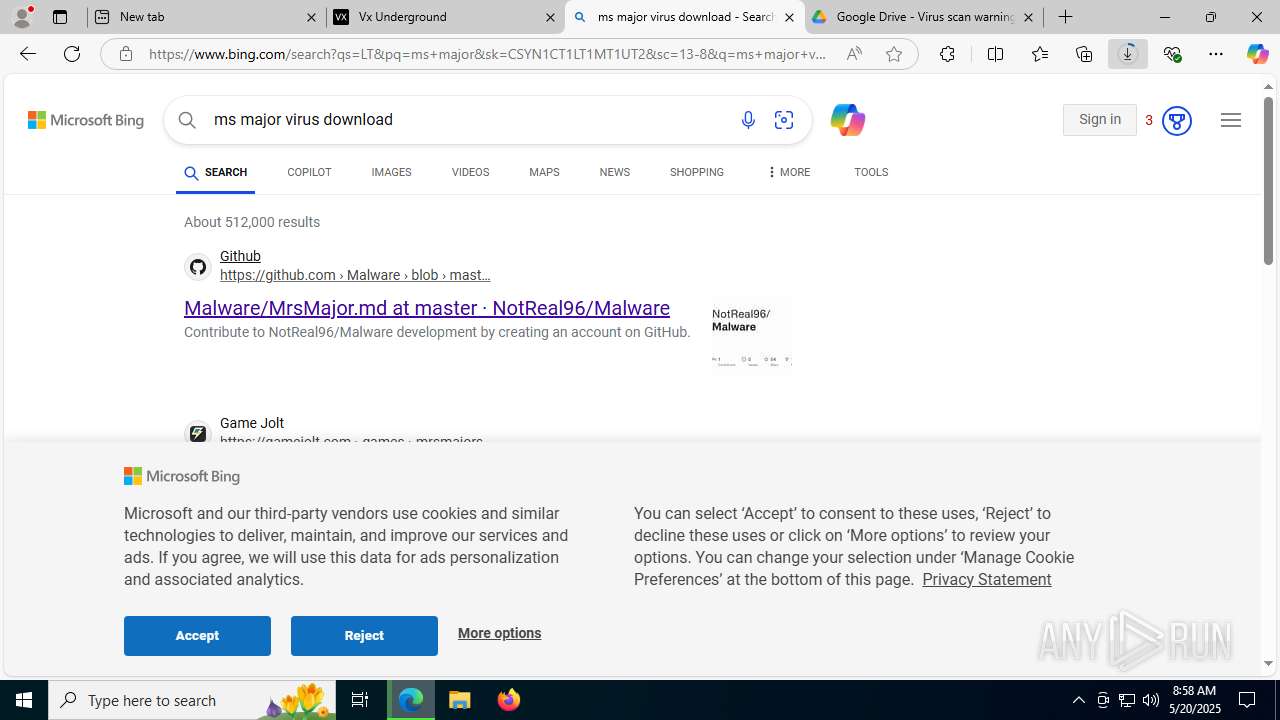The width and height of the screenshot is (1280, 720).
Task: Open Edge Settings and more menu
Action: [1216, 54]
